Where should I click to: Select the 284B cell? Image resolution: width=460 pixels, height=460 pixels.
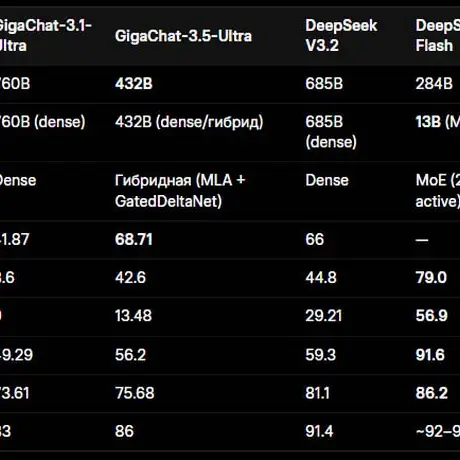(x=434, y=84)
